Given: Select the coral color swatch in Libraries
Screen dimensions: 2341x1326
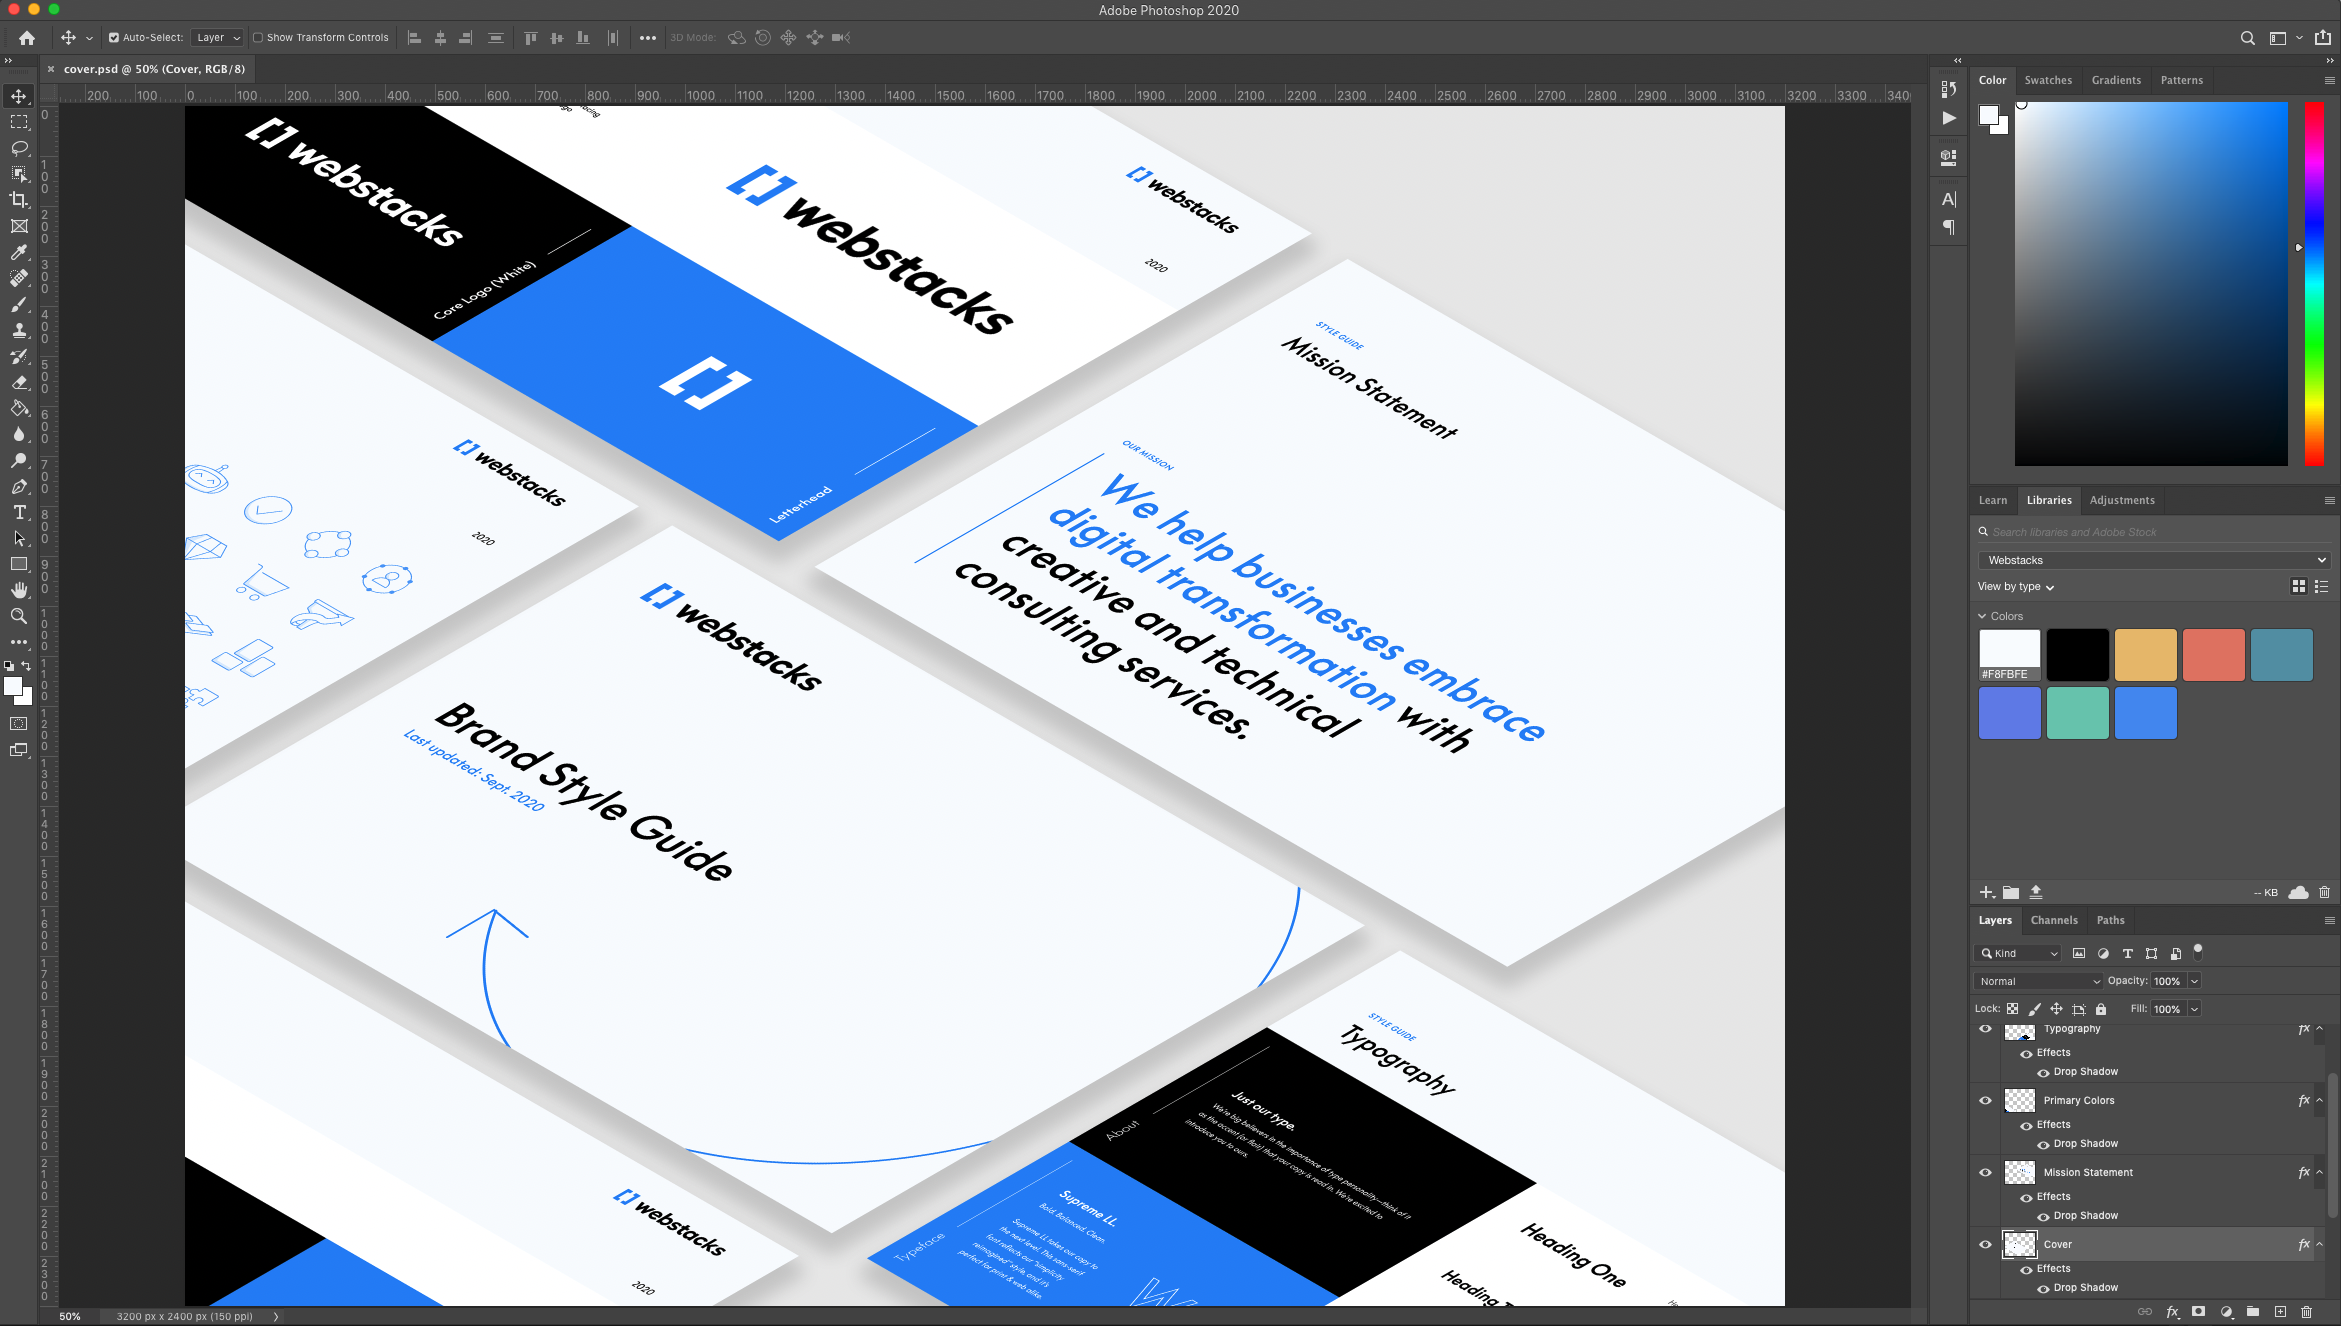Looking at the screenshot, I should 2213,654.
